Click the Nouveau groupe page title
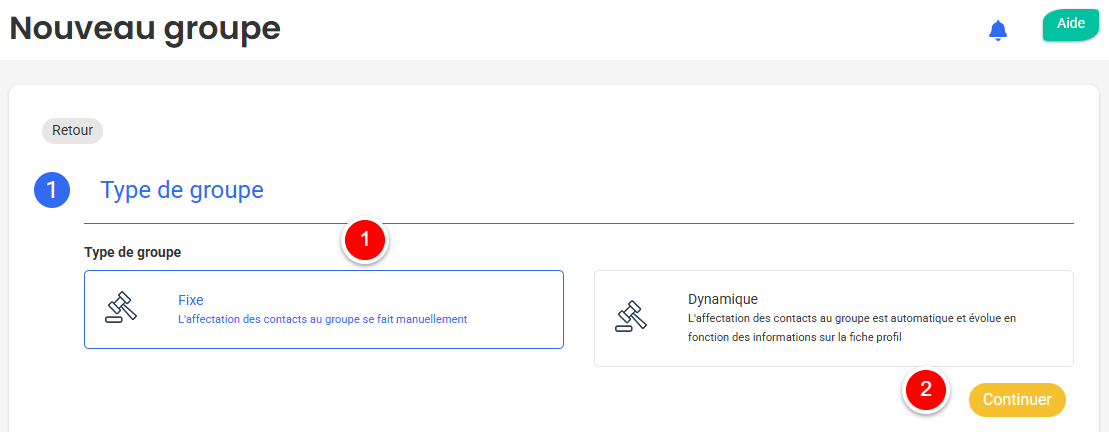Viewport: 1109px width, 432px height. pyautogui.click(x=145, y=29)
